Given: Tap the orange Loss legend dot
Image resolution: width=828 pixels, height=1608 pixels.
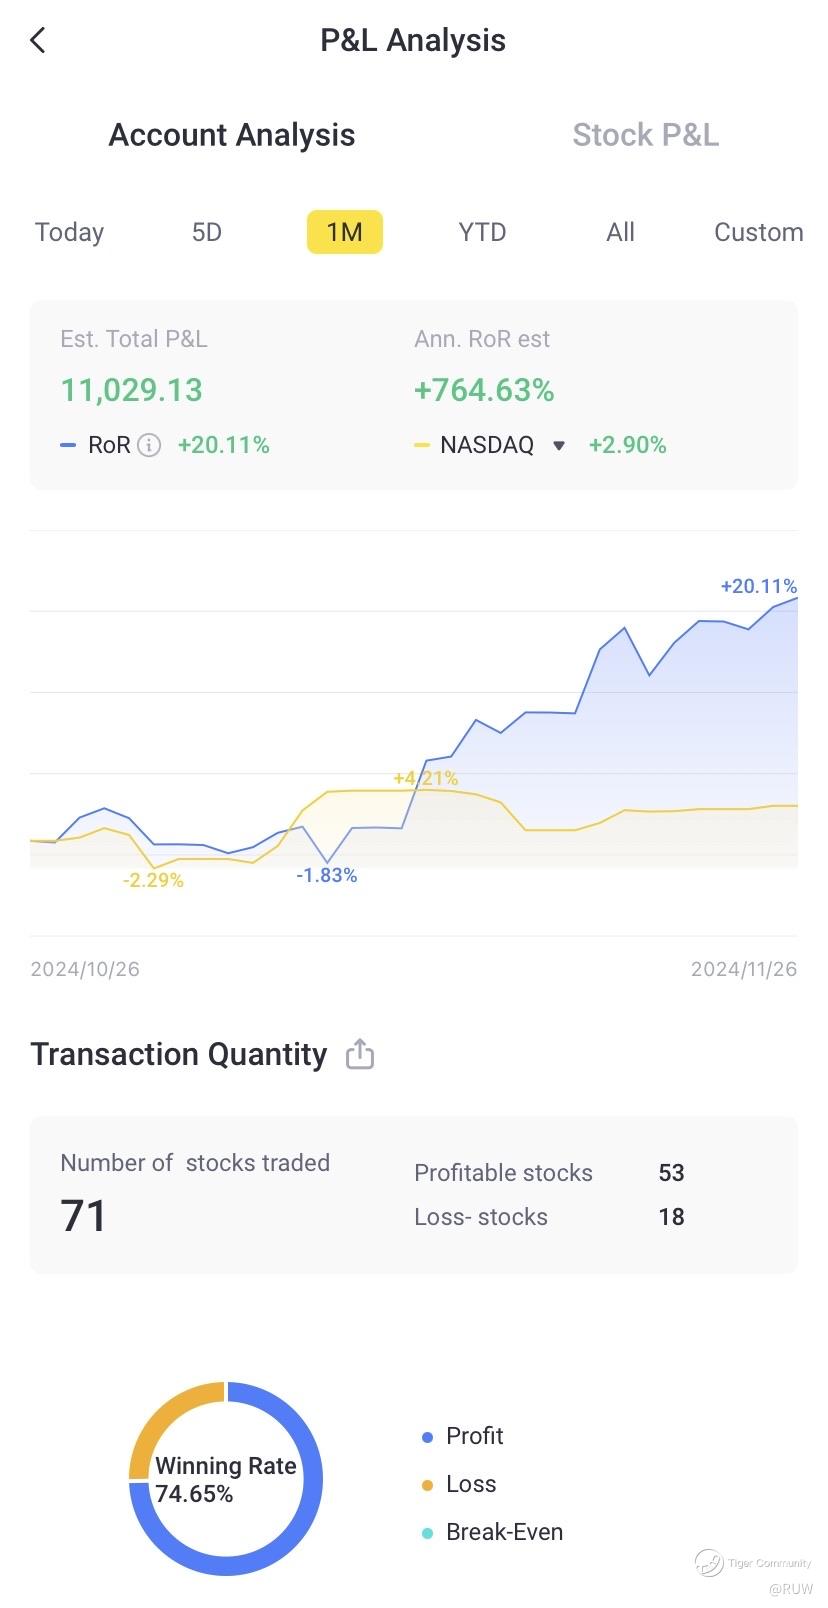Looking at the screenshot, I should [427, 1485].
